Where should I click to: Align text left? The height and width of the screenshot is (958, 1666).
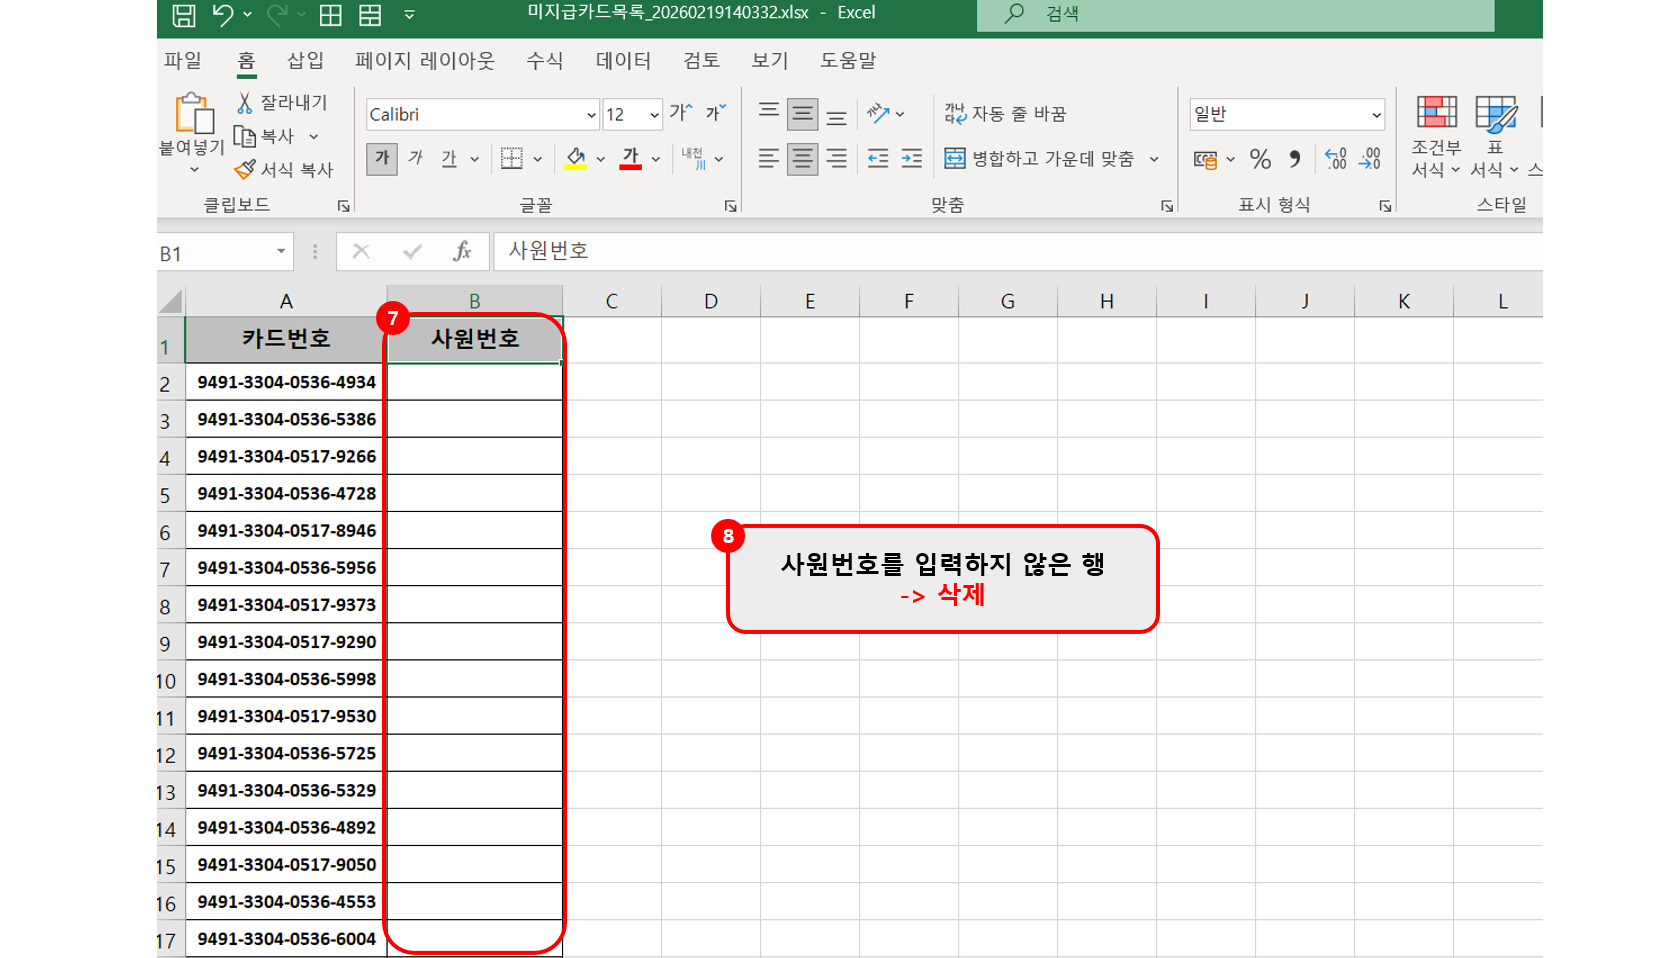[x=768, y=158]
